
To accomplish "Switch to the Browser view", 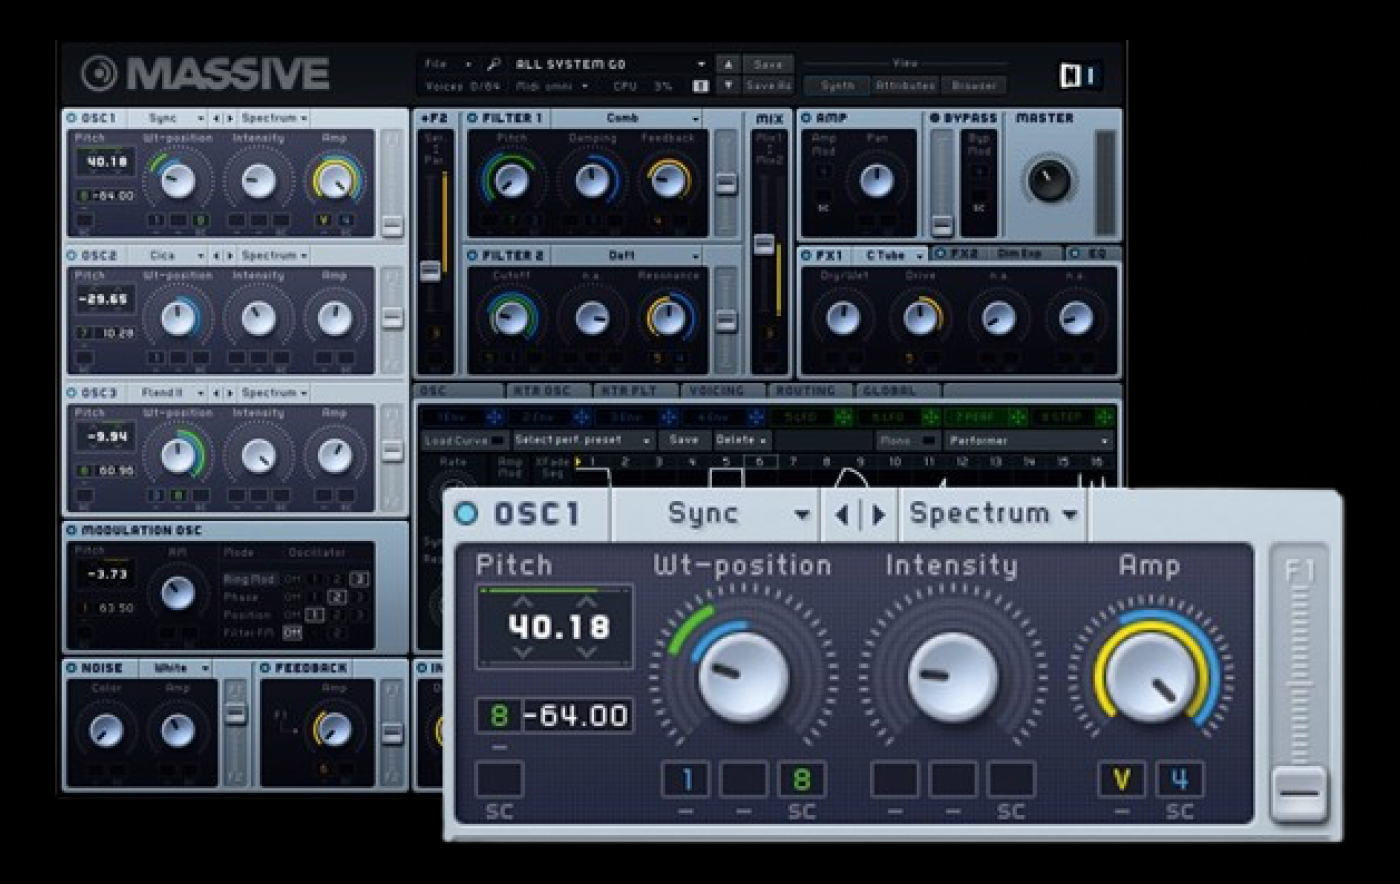I will point(973,86).
